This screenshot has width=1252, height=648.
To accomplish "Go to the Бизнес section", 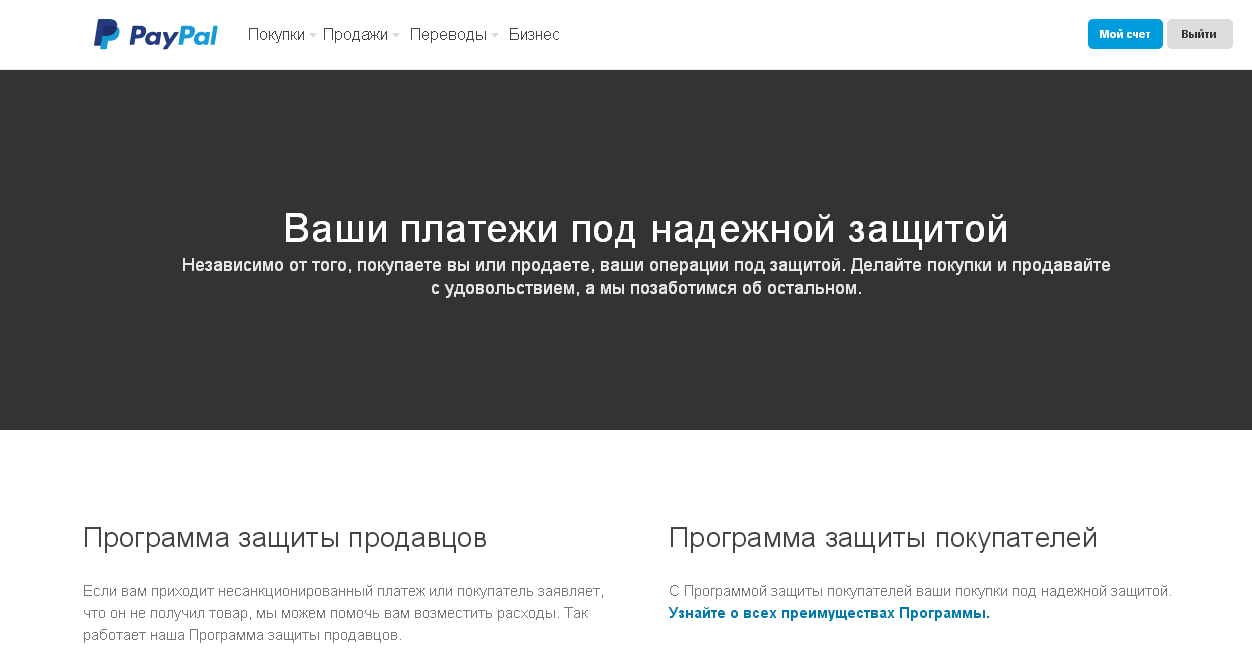I will click(534, 35).
